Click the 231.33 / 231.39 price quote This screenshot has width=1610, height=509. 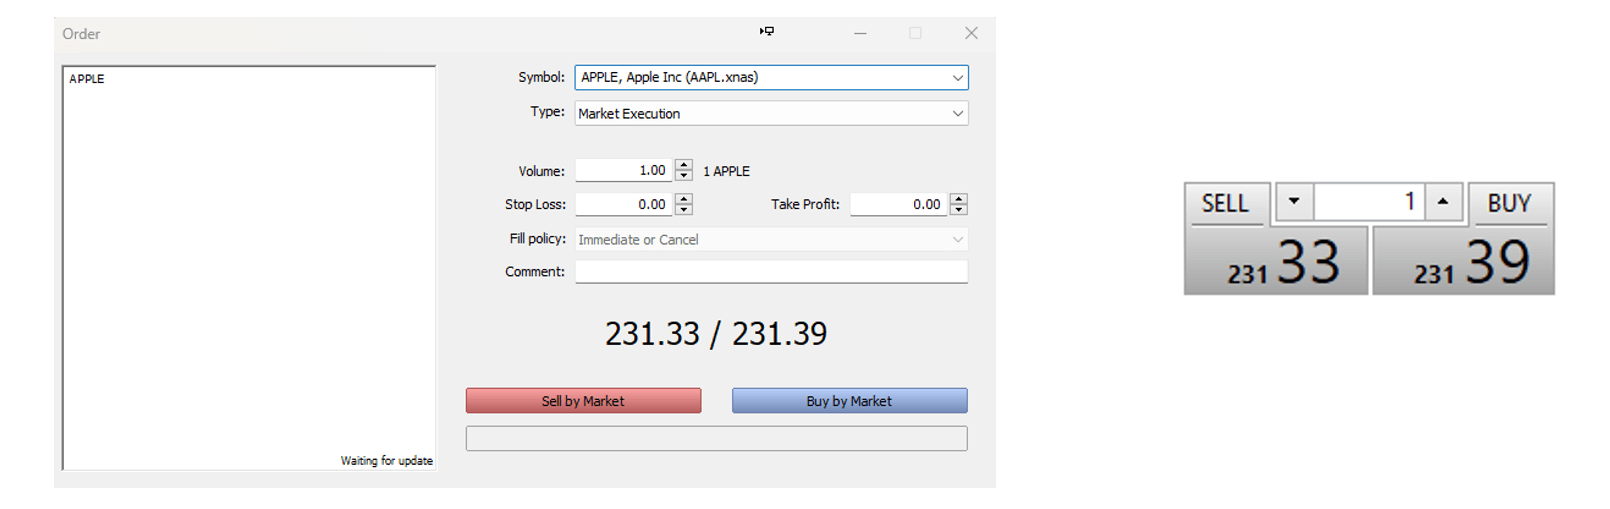pos(716,333)
